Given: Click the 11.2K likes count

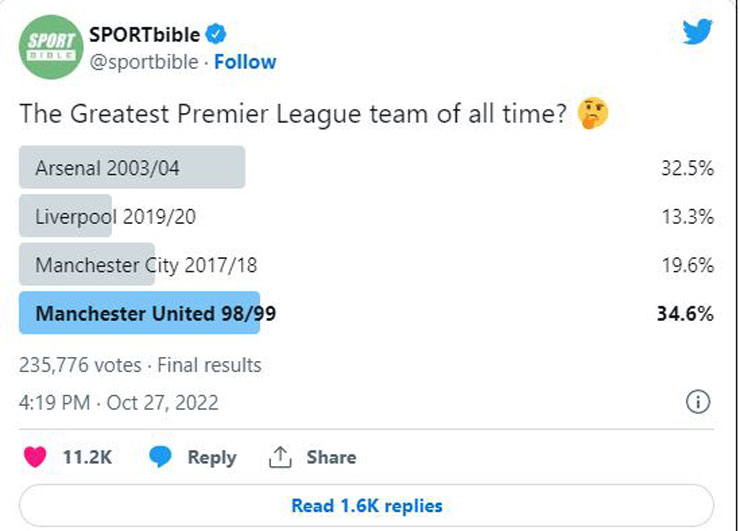Looking at the screenshot, I should tap(87, 457).
